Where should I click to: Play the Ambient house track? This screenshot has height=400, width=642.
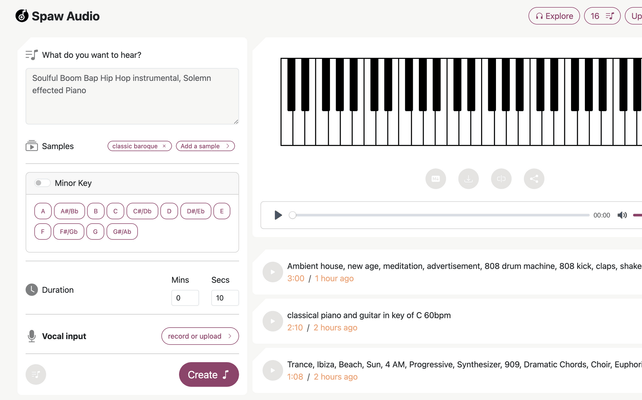point(272,272)
